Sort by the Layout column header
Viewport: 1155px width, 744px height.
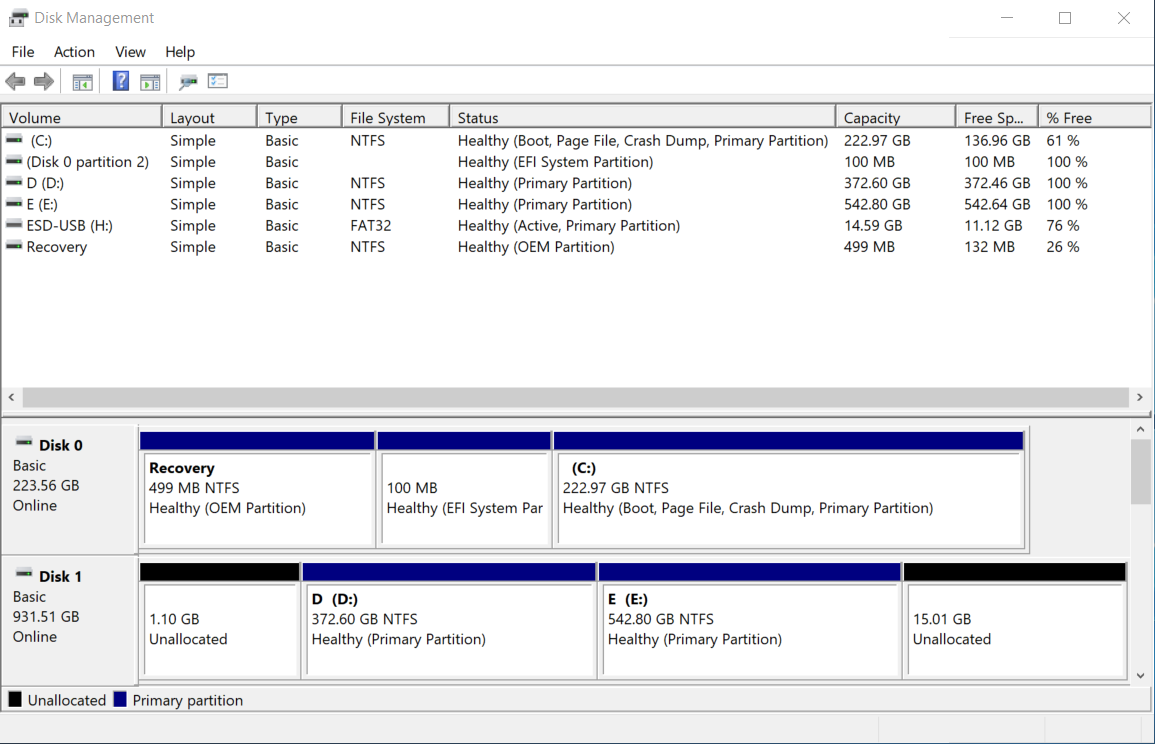209,118
